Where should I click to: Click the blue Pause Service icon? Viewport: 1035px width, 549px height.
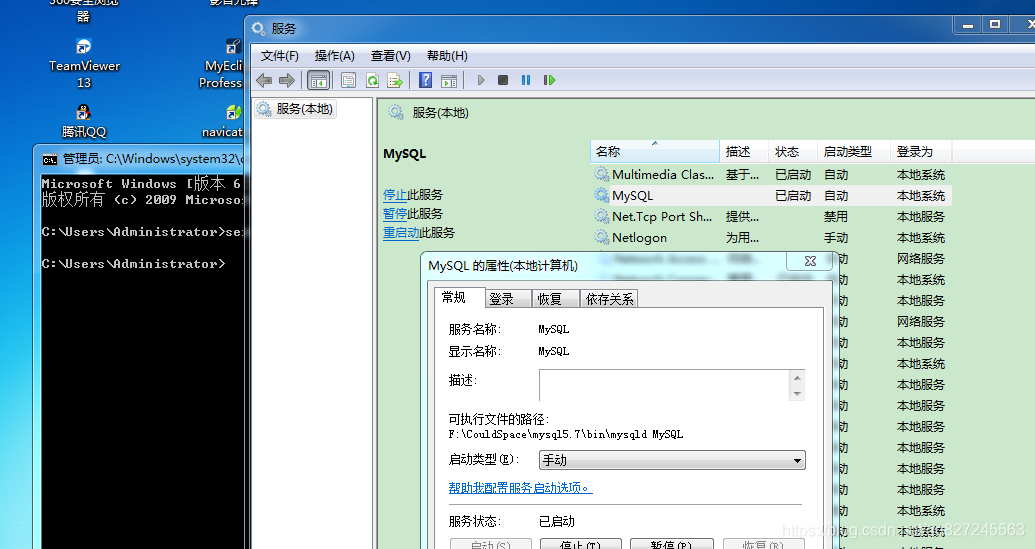[526, 80]
